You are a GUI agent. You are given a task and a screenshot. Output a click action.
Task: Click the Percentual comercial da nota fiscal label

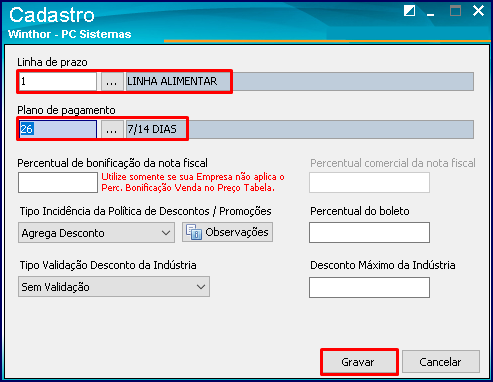click(393, 163)
